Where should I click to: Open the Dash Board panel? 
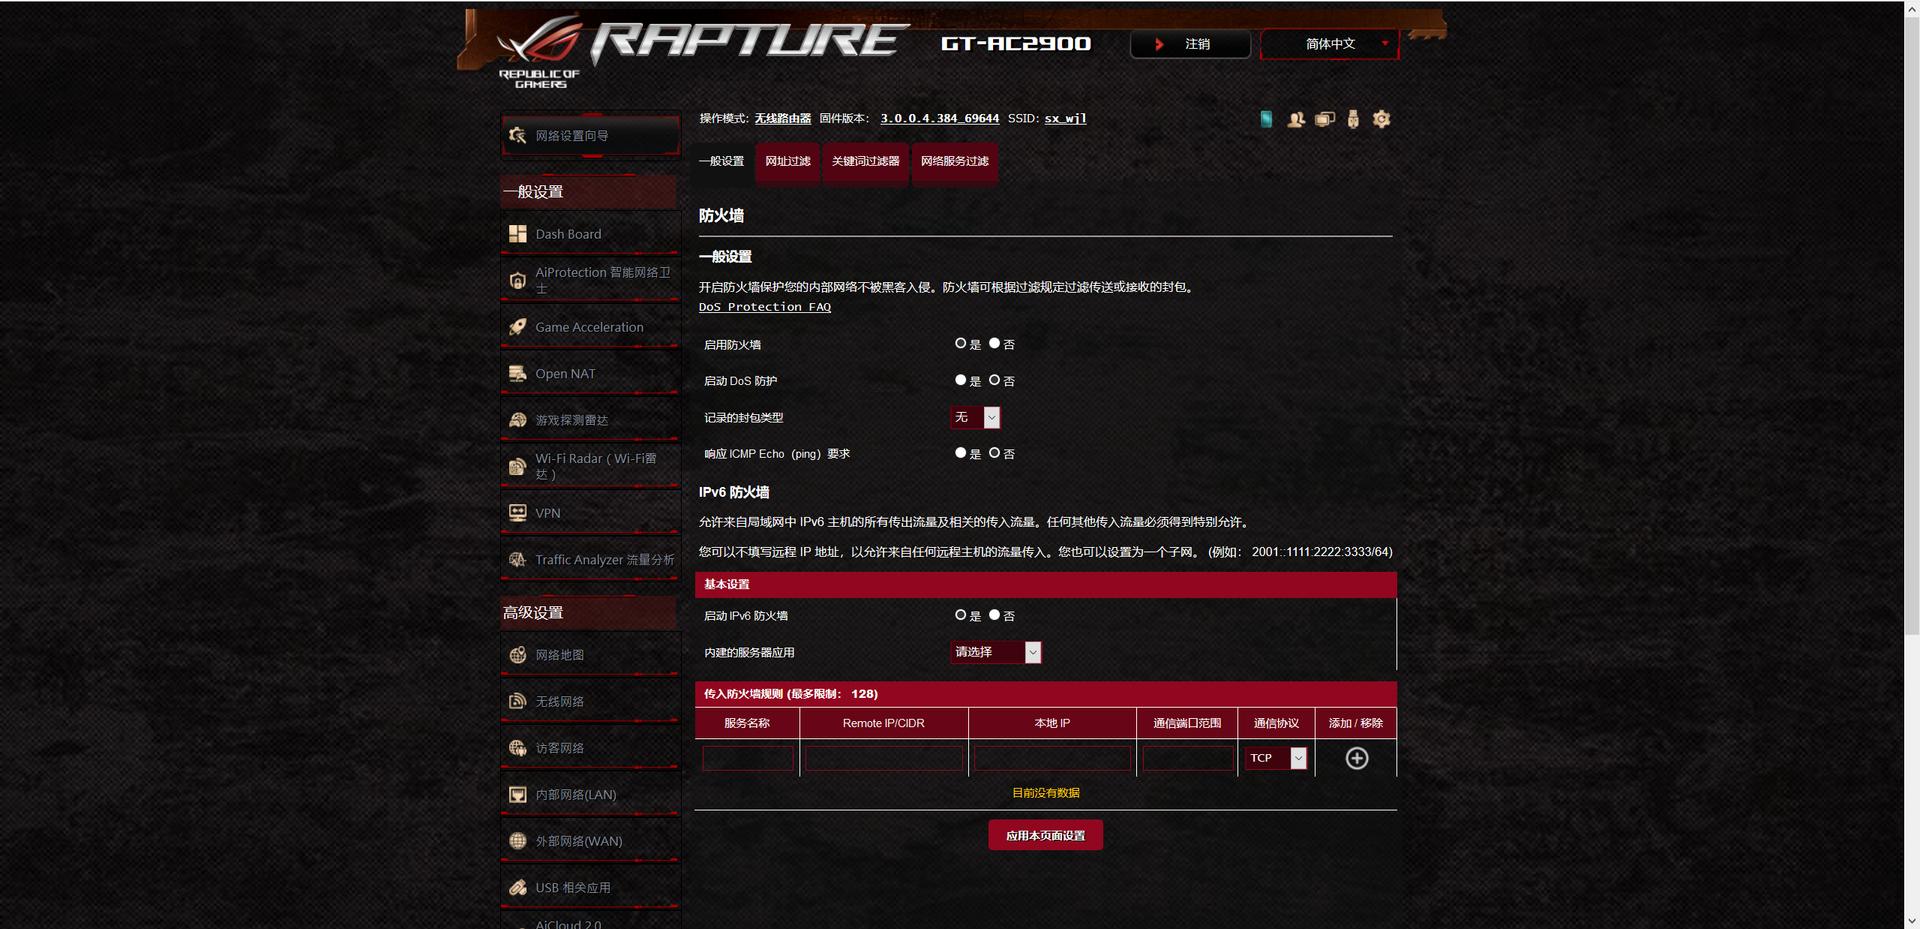point(567,233)
